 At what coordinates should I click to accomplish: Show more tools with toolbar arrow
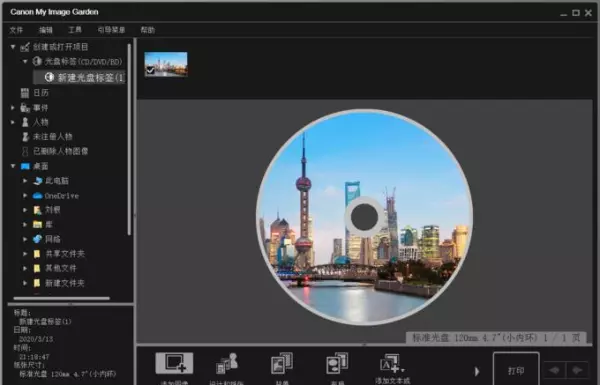click(x=477, y=371)
